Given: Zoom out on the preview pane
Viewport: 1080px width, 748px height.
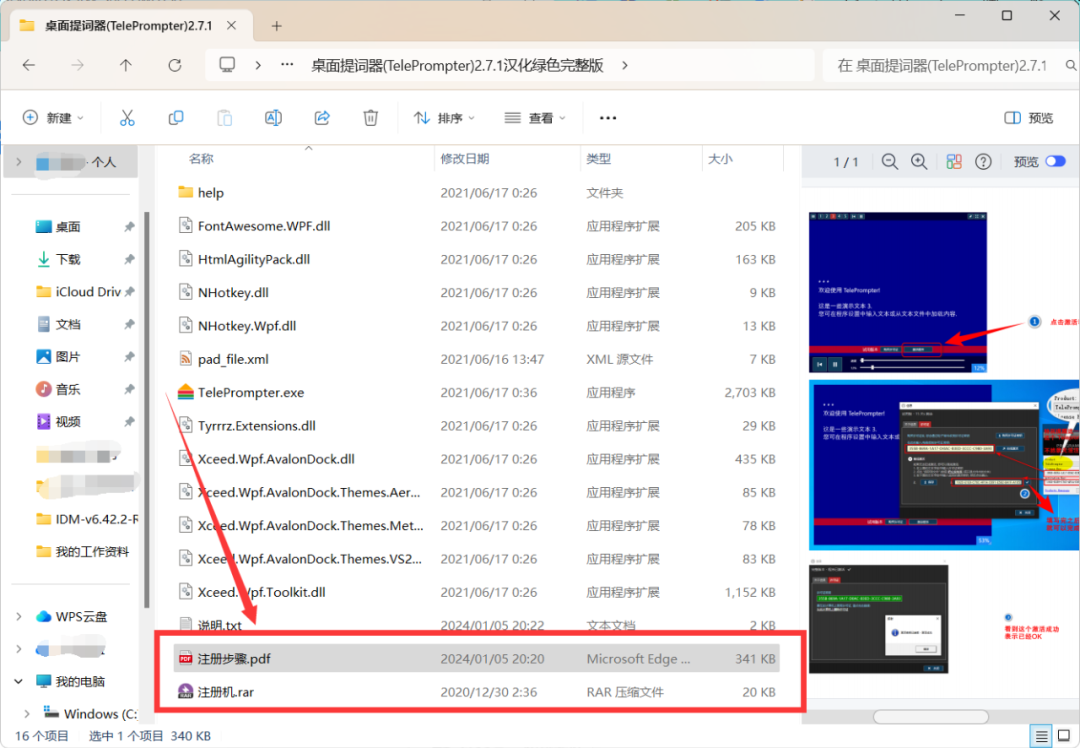Looking at the screenshot, I should coord(889,162).
